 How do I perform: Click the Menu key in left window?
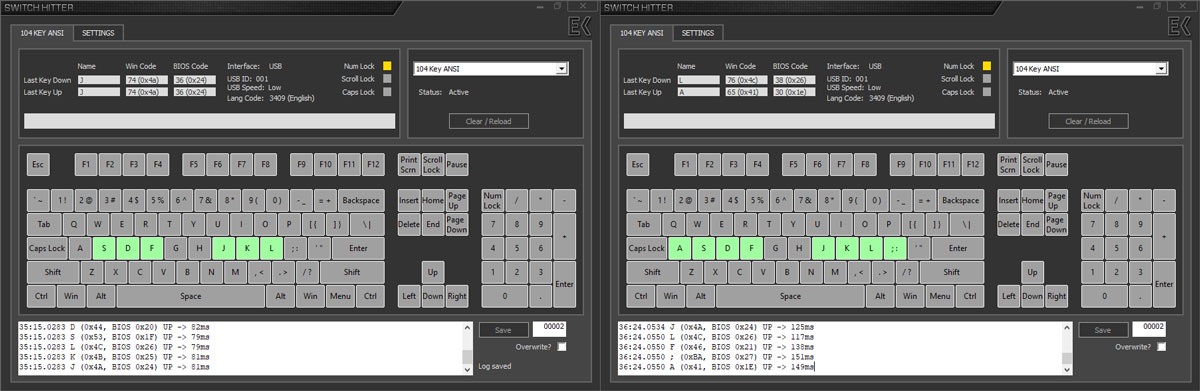point(339,296)
